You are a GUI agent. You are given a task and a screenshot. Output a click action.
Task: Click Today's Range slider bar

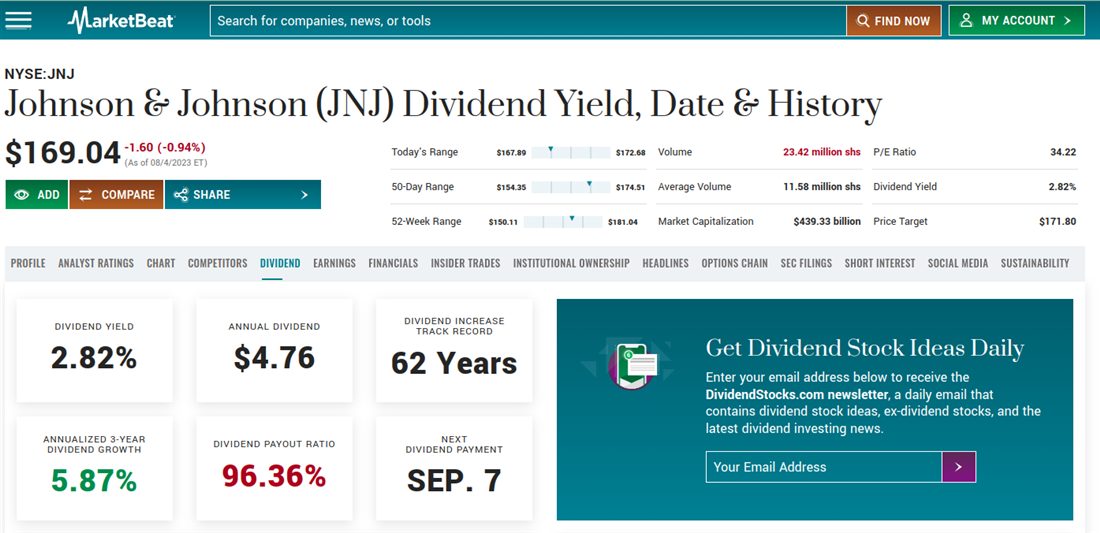(571, 152)
